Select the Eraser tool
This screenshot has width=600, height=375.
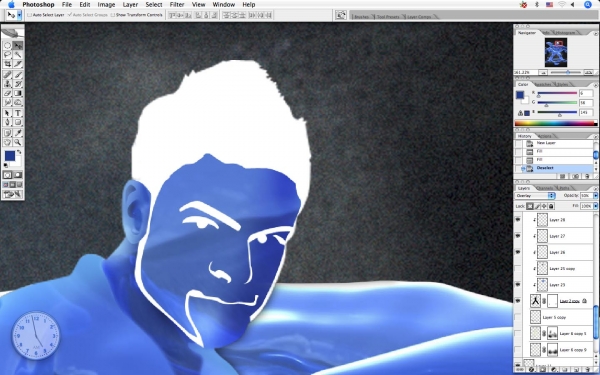(7, 93)
